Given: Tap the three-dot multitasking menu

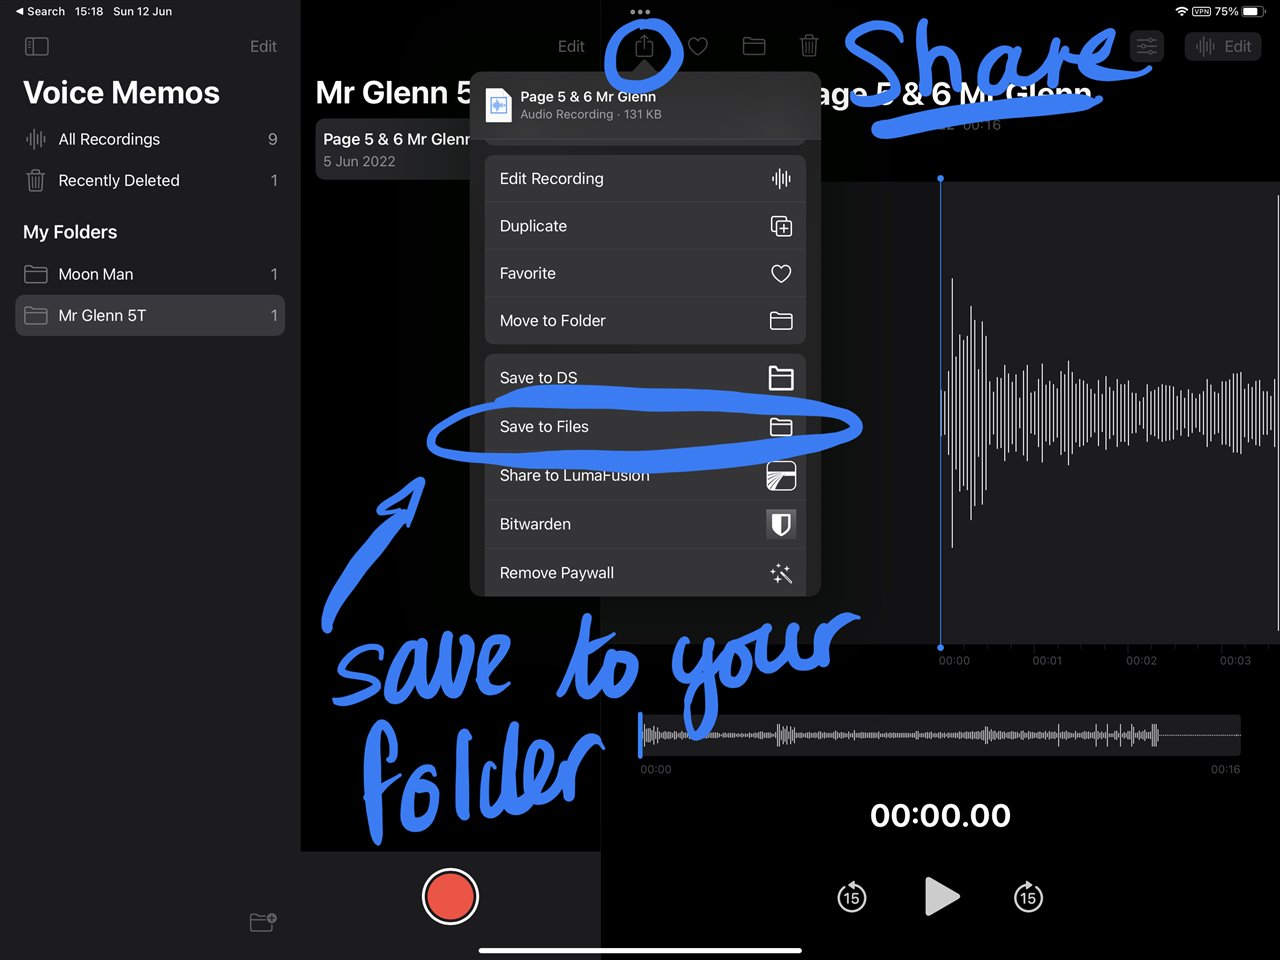Looking at the screenshot, I should coord(640,12).
